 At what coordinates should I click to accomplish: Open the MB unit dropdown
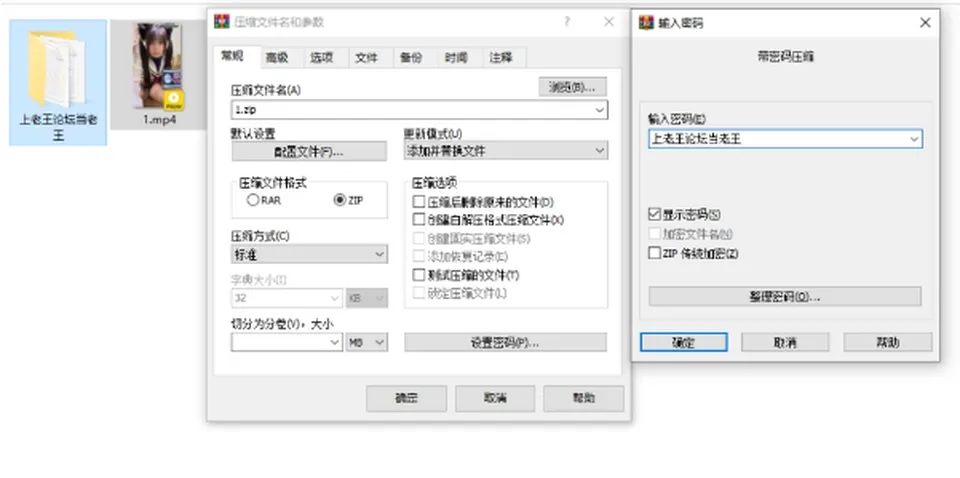point(367,343)
